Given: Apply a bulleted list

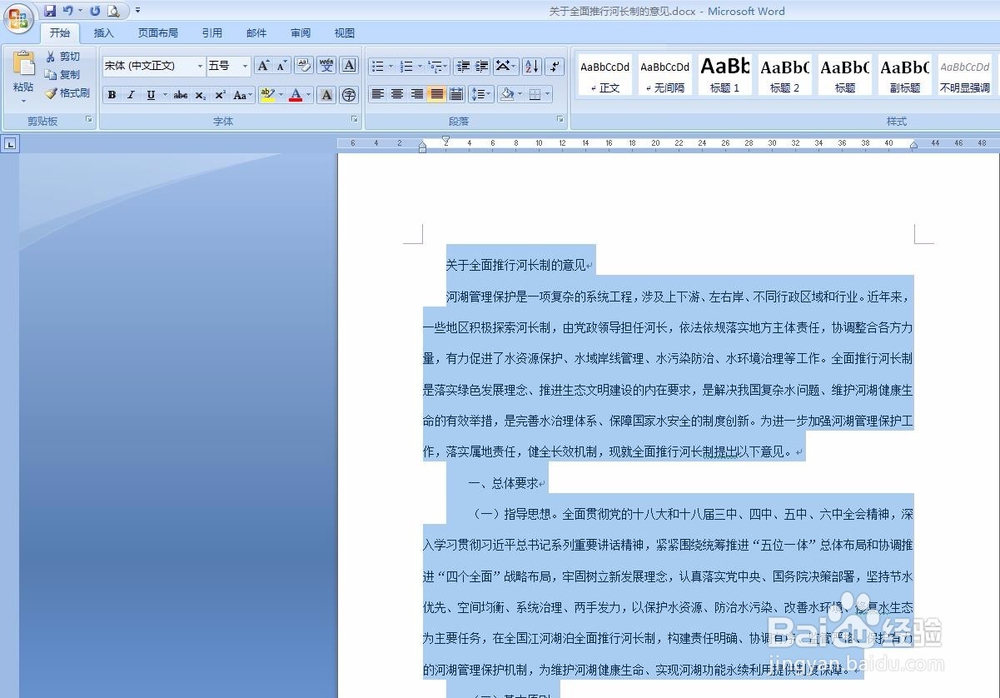Looking at the screenshot, I should [x=378, y=66].
